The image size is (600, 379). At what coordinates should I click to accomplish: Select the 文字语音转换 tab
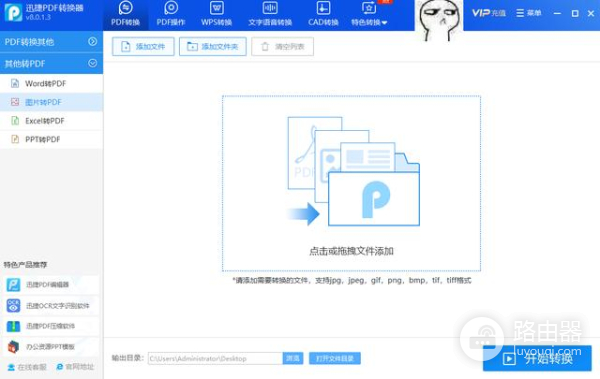click(x=270, y=15)
